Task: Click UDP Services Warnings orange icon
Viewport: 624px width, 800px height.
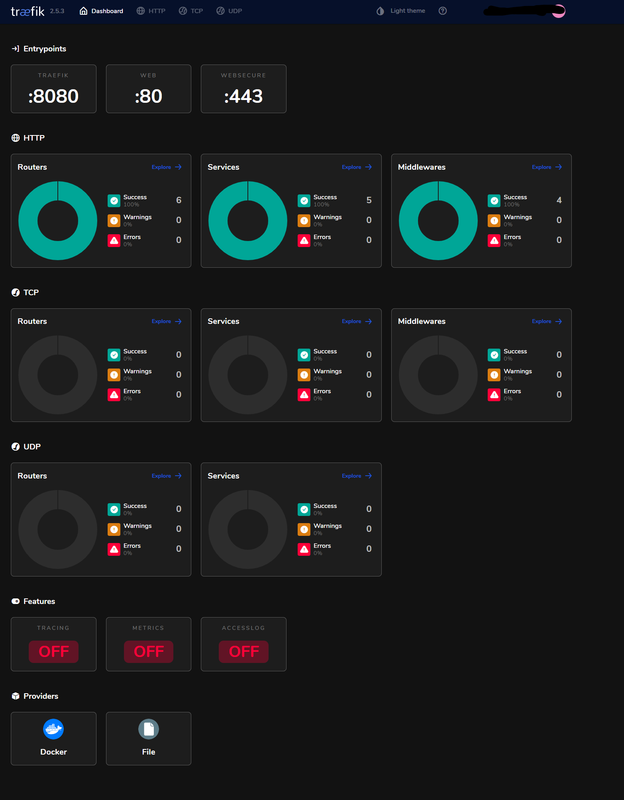Action: (304, 529)
